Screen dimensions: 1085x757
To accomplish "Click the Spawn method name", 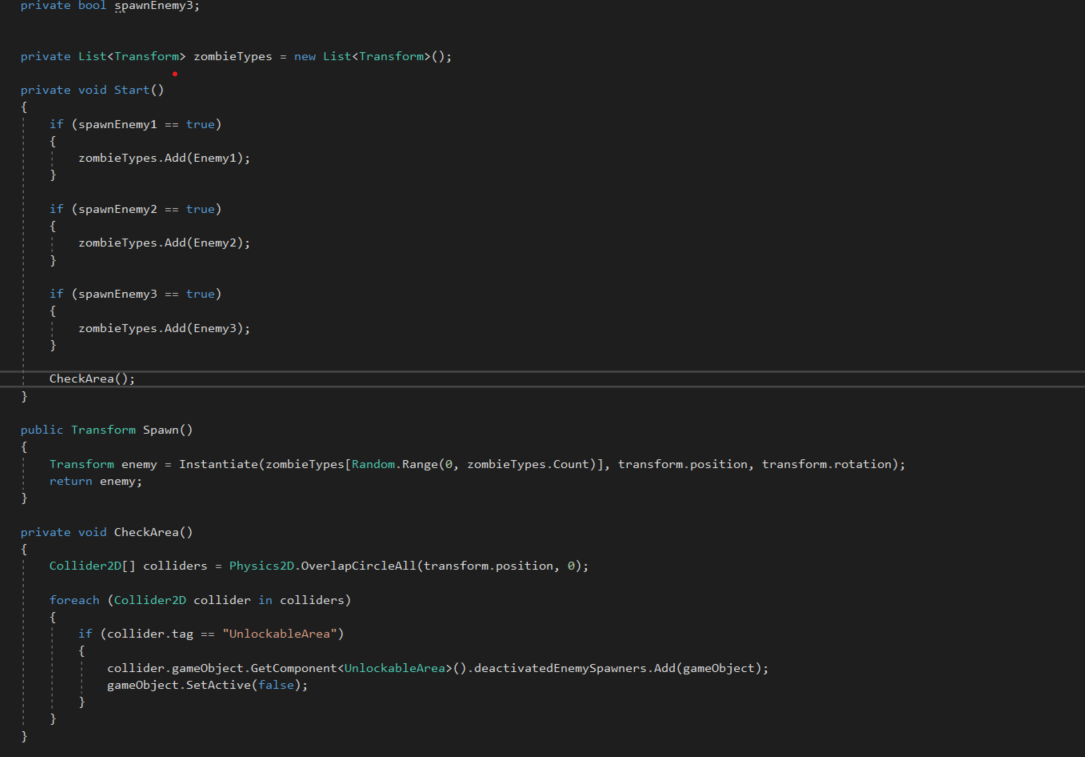I will tap(160, 430).
